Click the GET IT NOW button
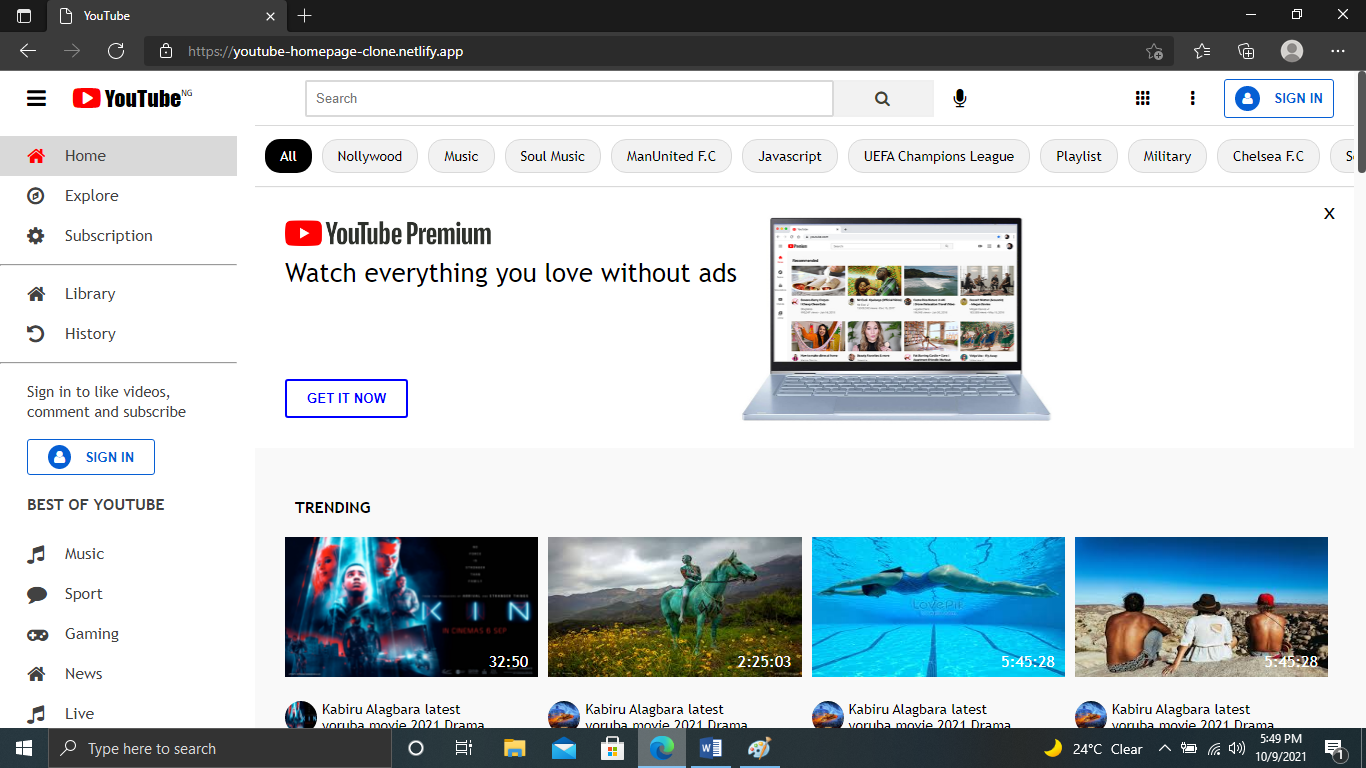This screenshot has height=768, width=1366. [346, 398]
